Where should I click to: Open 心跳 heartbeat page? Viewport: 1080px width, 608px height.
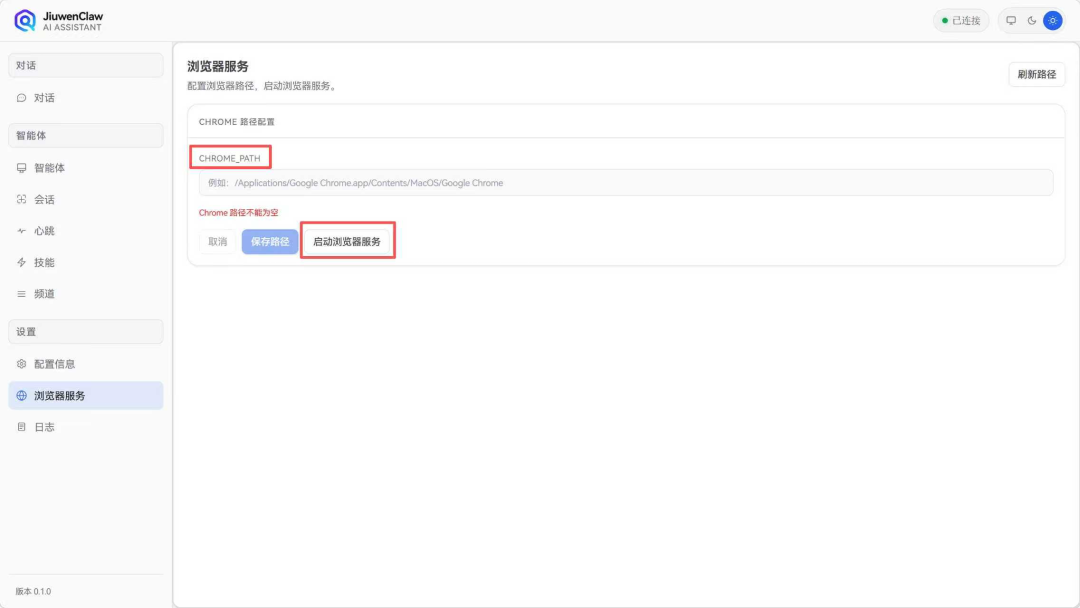pos(85,231)
